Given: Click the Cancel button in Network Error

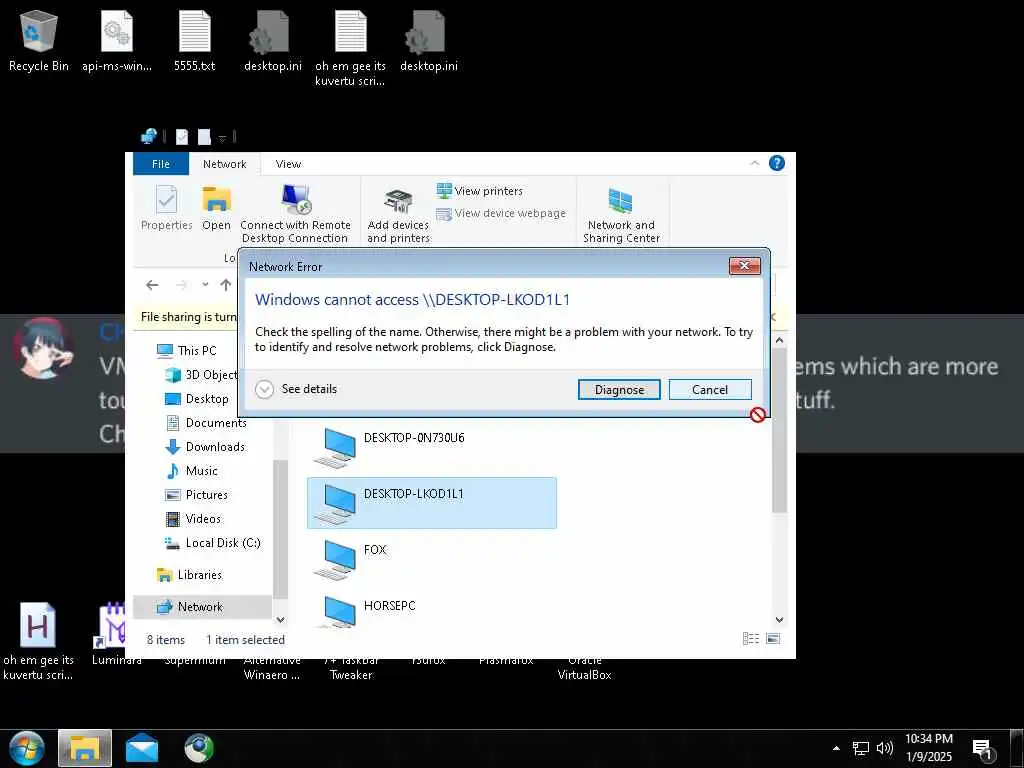Looking at the screenshot, I should [x=710, y=389].
